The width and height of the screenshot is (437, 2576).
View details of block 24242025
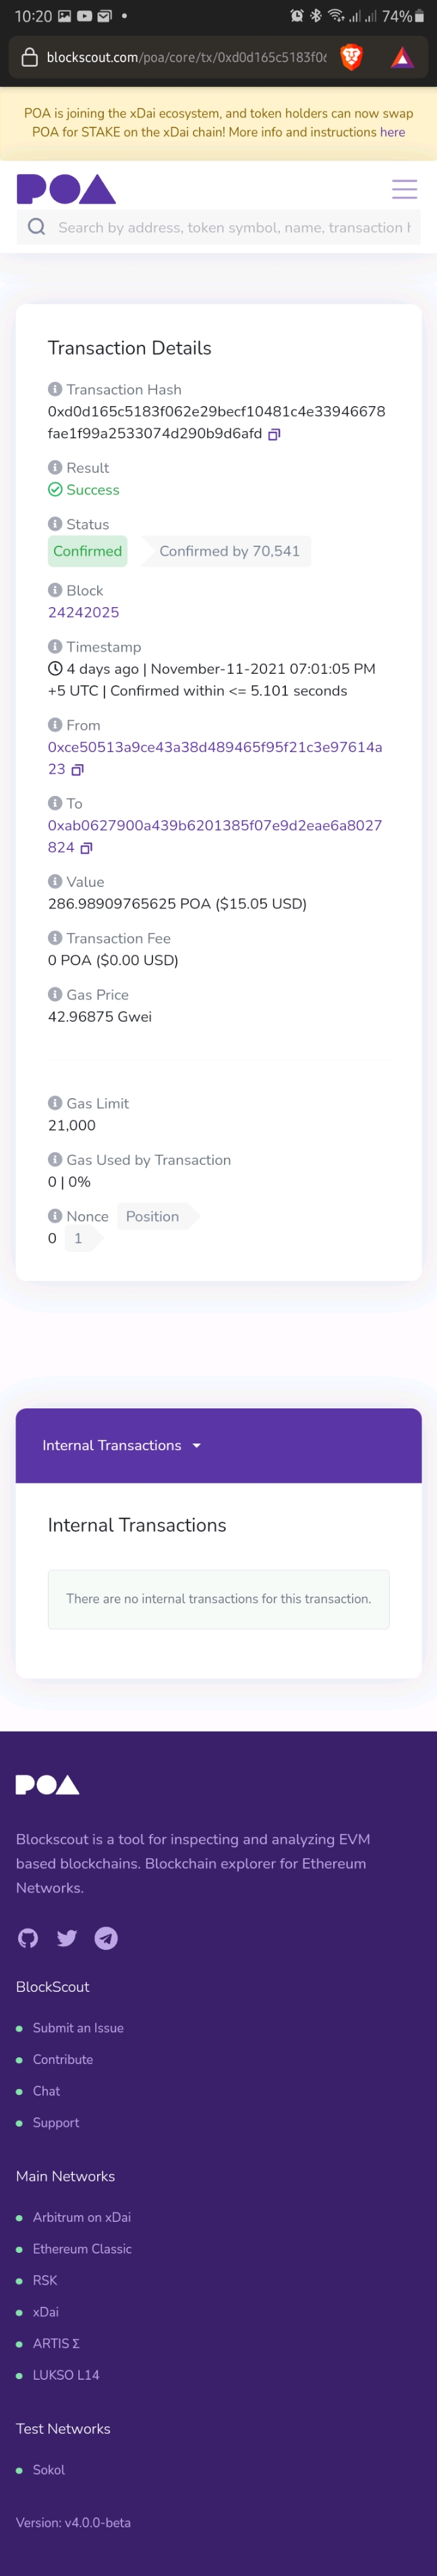pos(83,611)
